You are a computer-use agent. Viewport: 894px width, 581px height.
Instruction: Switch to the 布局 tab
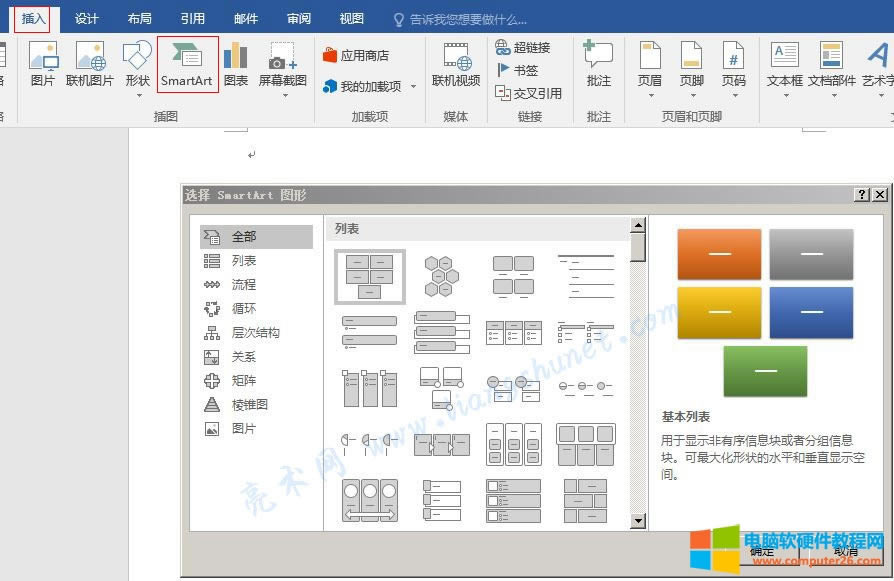point(140,19)
